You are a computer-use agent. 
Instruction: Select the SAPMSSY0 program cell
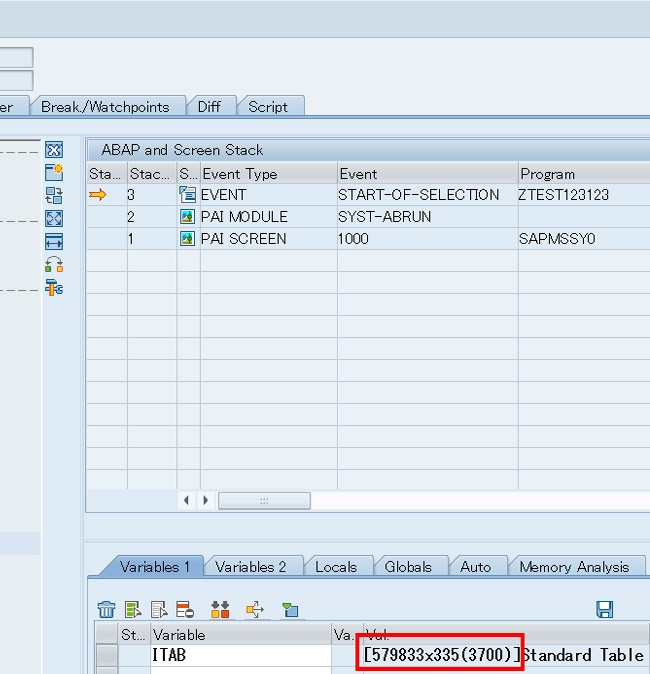584,239
